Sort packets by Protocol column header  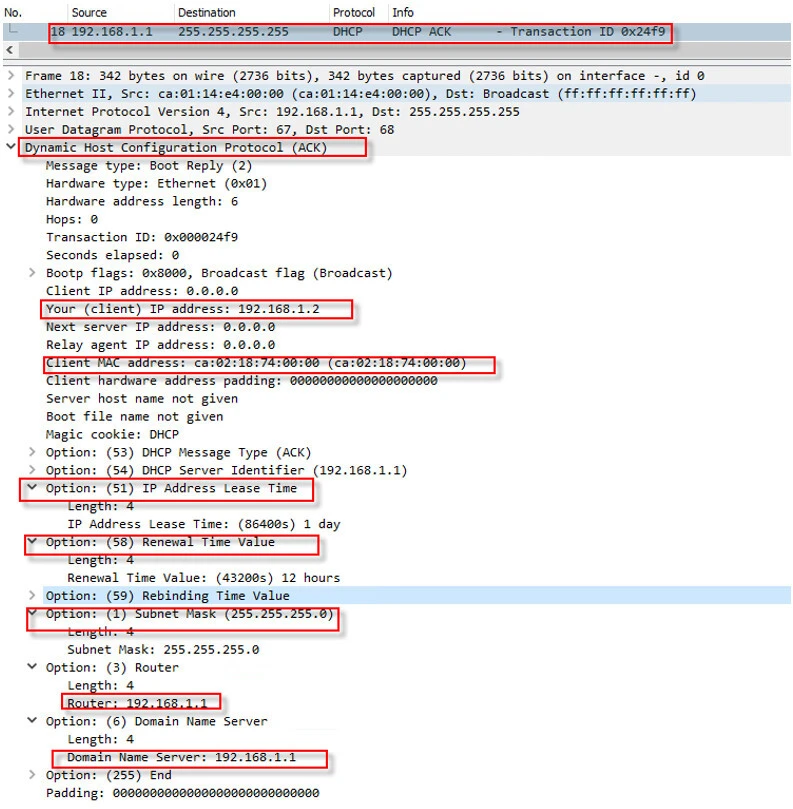[354, 13]
